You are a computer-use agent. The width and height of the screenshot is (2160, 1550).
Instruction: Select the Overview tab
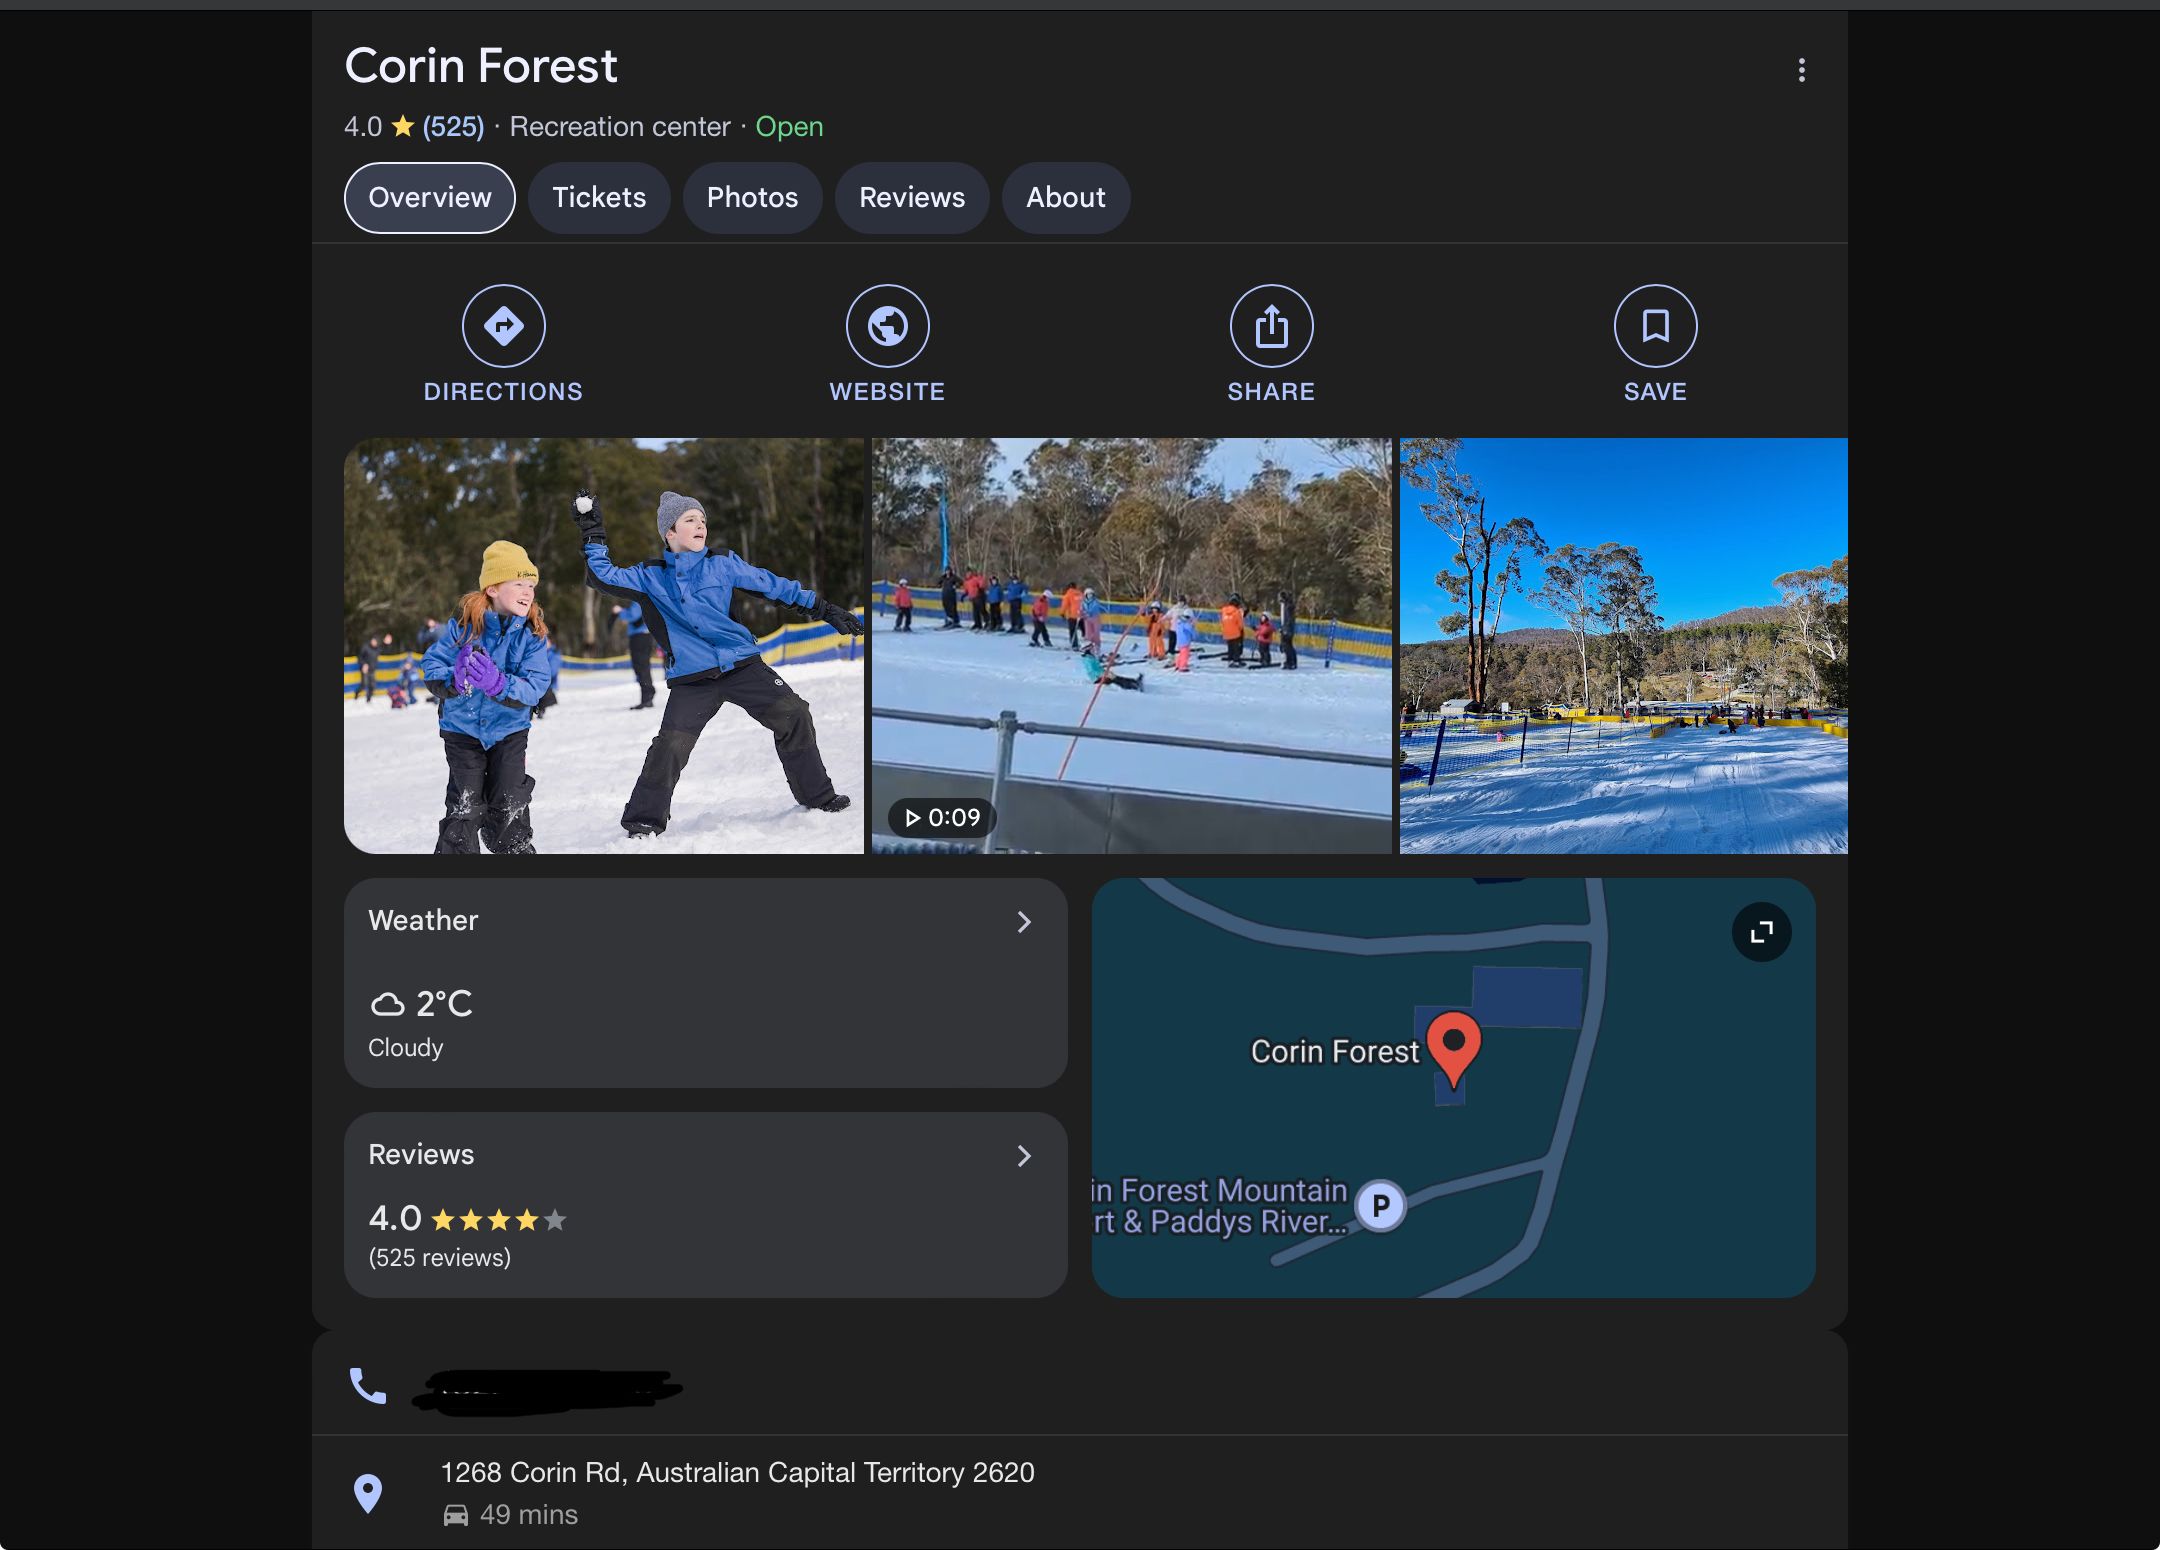point(430,198)
